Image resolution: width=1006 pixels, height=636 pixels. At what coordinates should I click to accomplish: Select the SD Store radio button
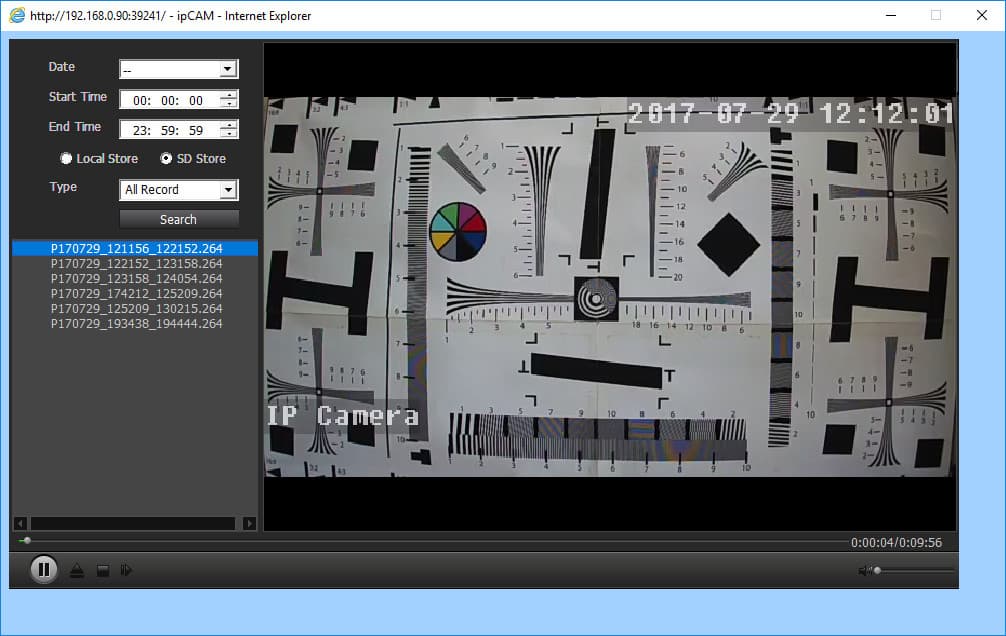coord(166,158)
